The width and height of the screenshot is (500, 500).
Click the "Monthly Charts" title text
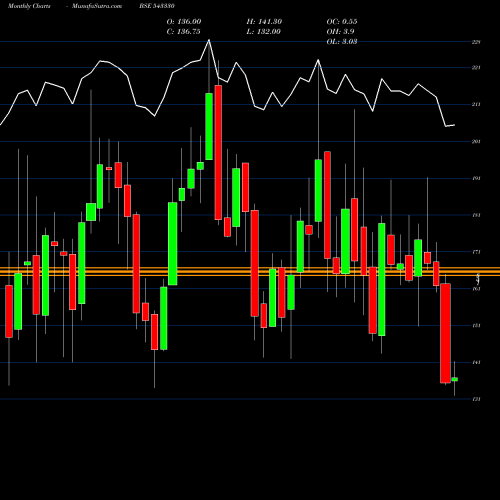(x=29, y=6)
